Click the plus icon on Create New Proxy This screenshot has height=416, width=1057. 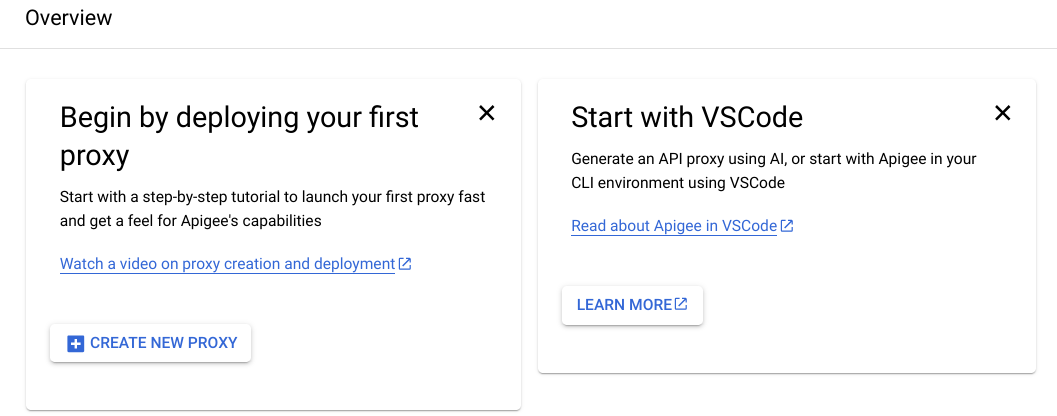point(76,344)
